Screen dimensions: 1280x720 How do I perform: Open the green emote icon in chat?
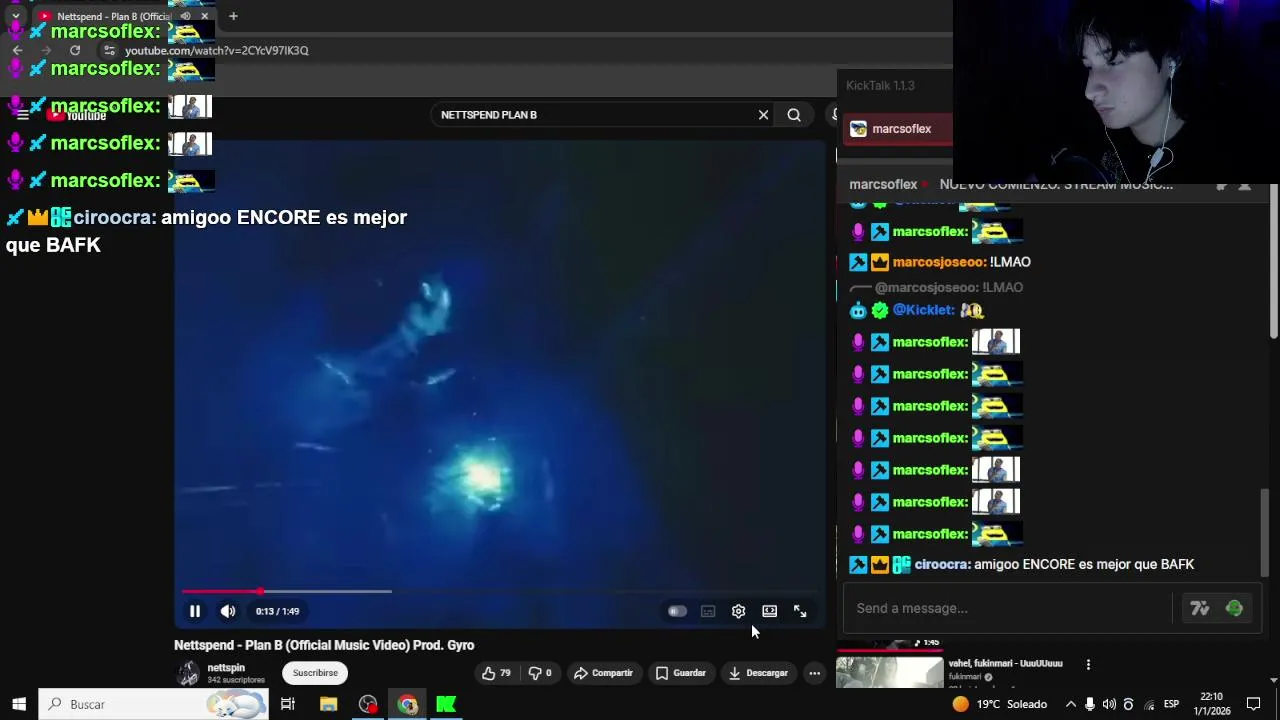click(1234, 608)
